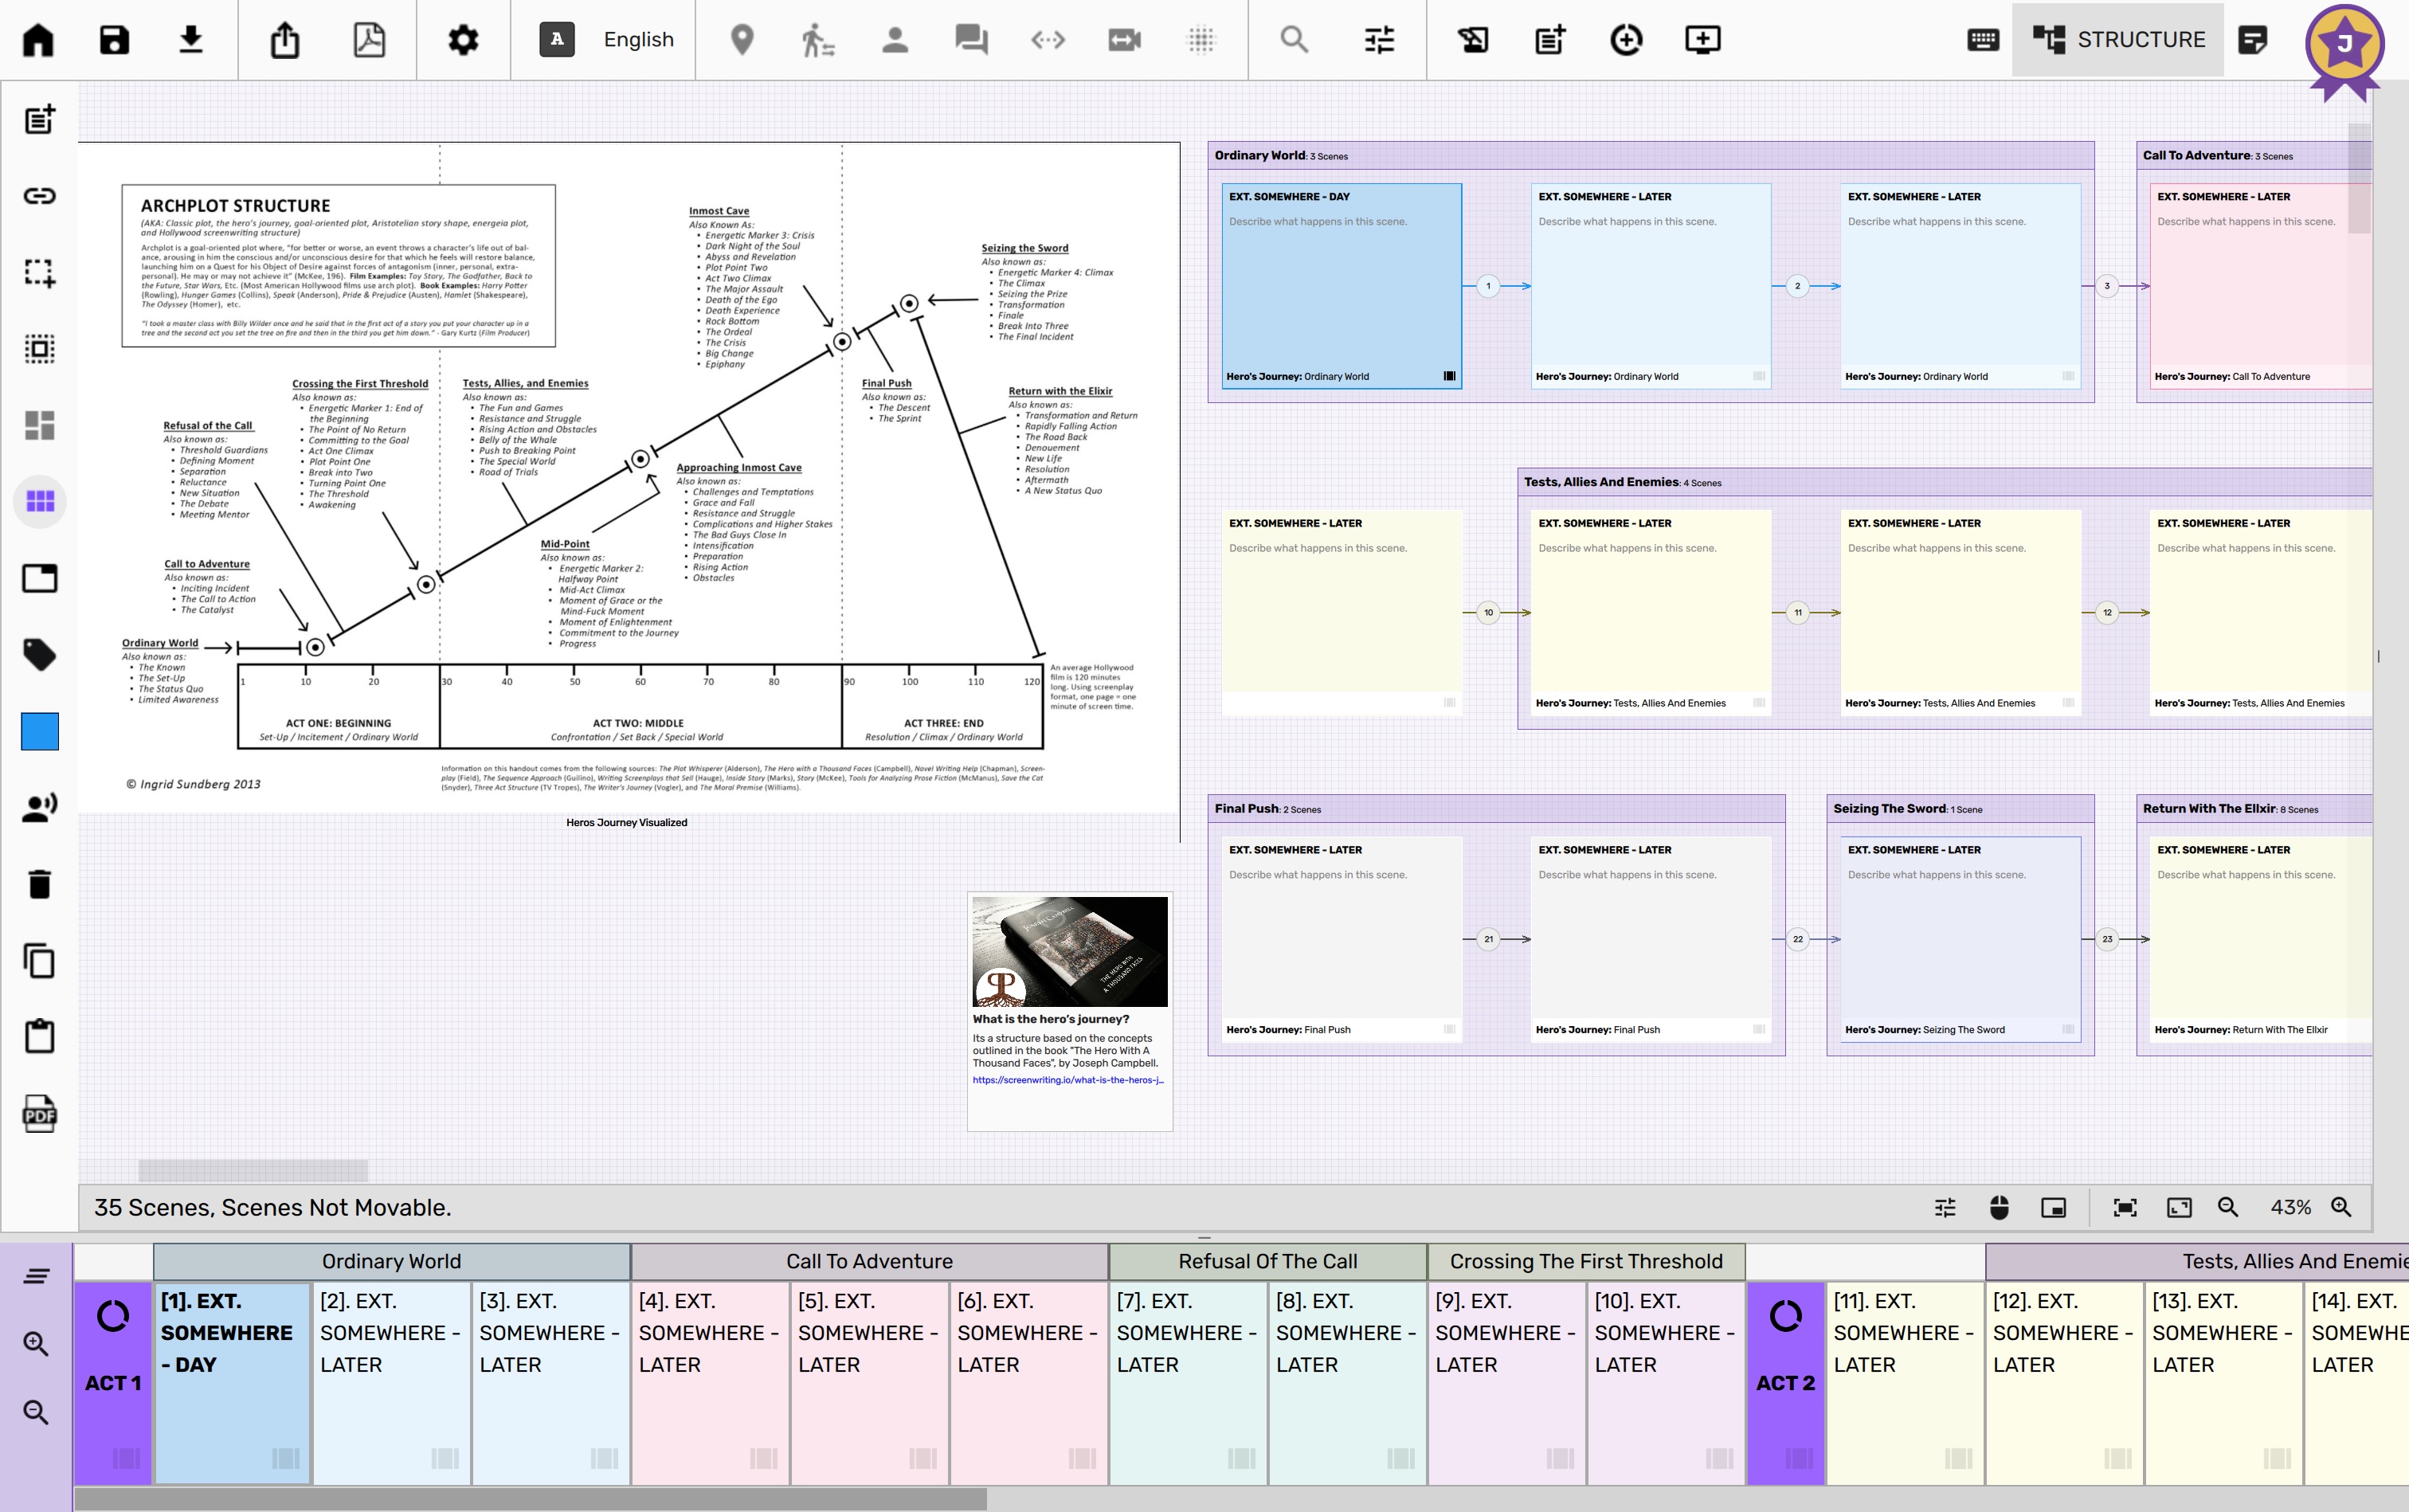Screen dimensions: 2409x1512
Task: Click the home icon in top toolbar
Action: pos(38,40)
